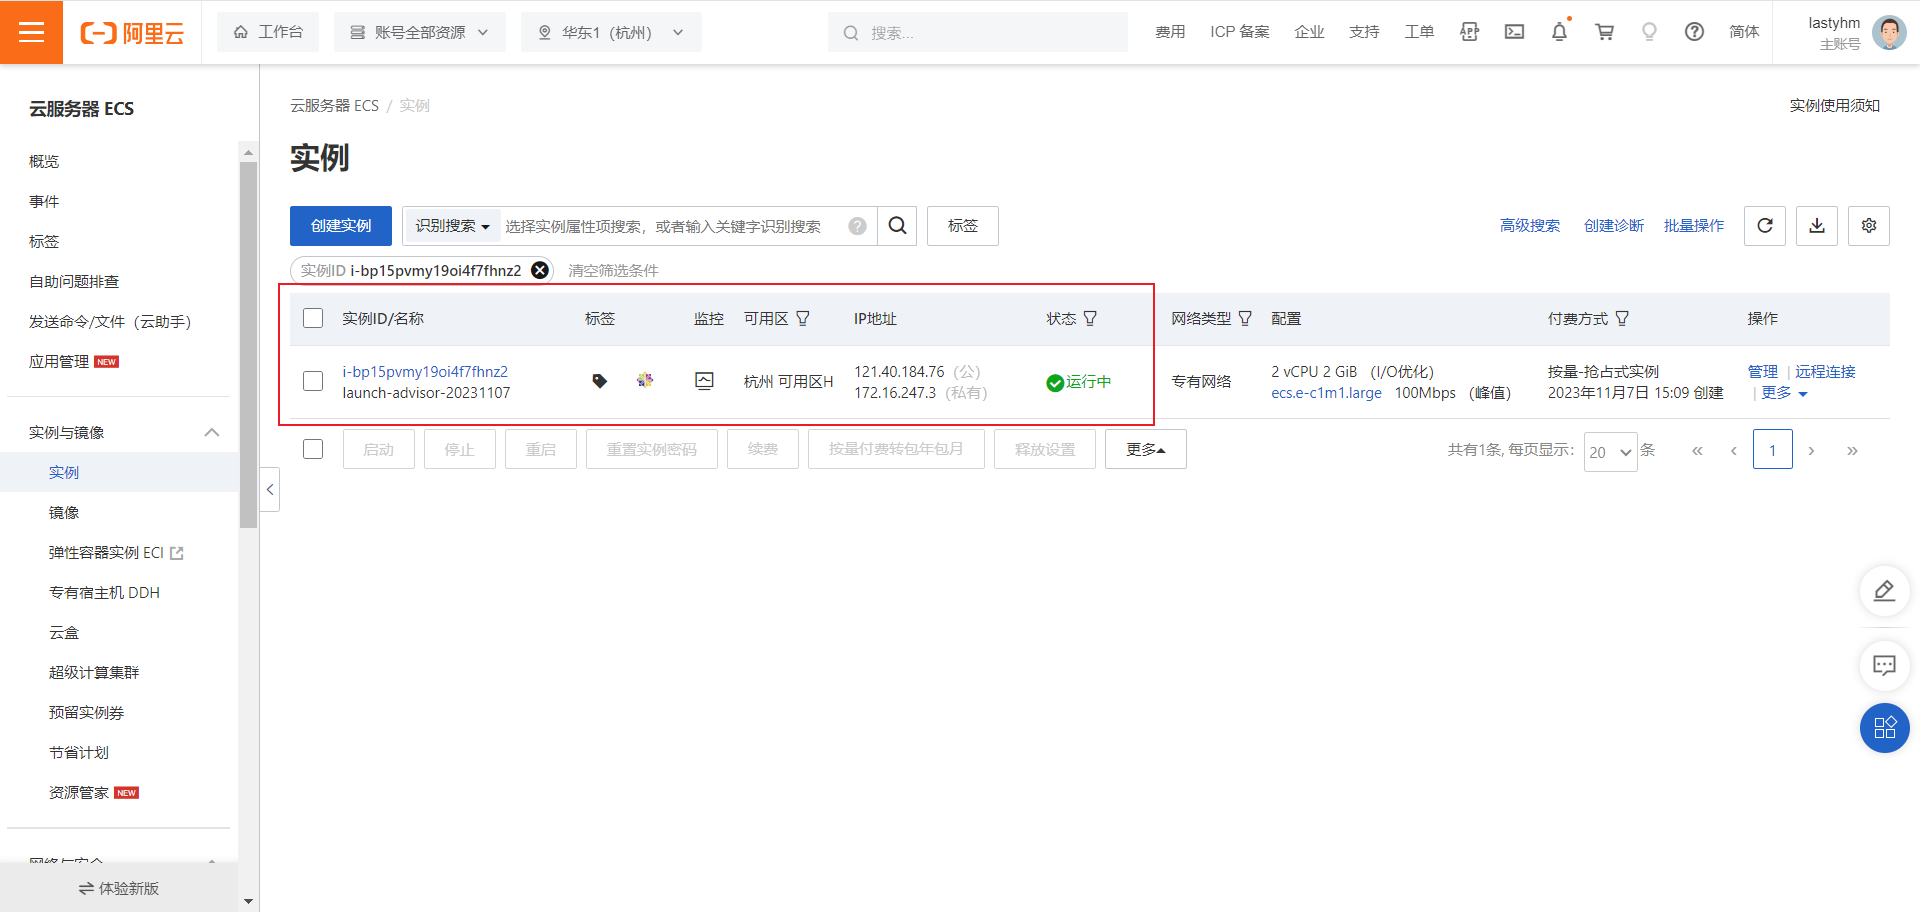Screen dimensions: 1920x912
Task: Expand the 识别搜索 search type dropdown
Action: coord(452,226)
